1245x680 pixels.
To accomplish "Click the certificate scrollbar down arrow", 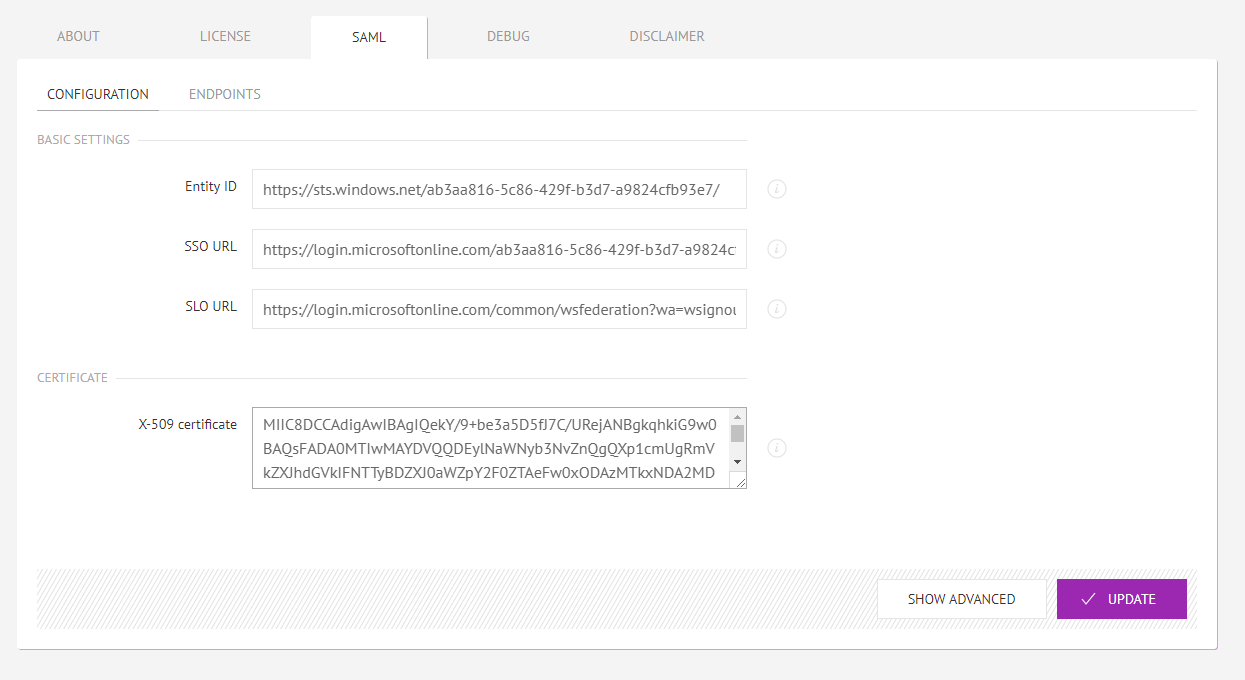I will 737,462.
